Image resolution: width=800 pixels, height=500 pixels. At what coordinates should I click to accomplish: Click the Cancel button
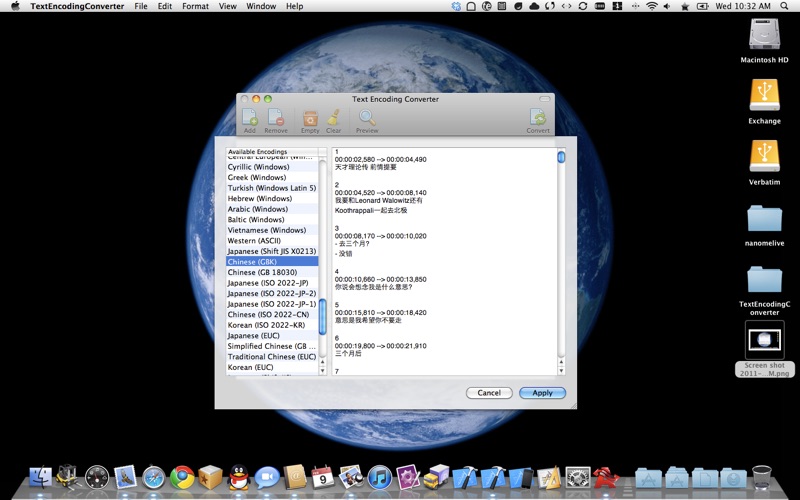coord(489,393)
